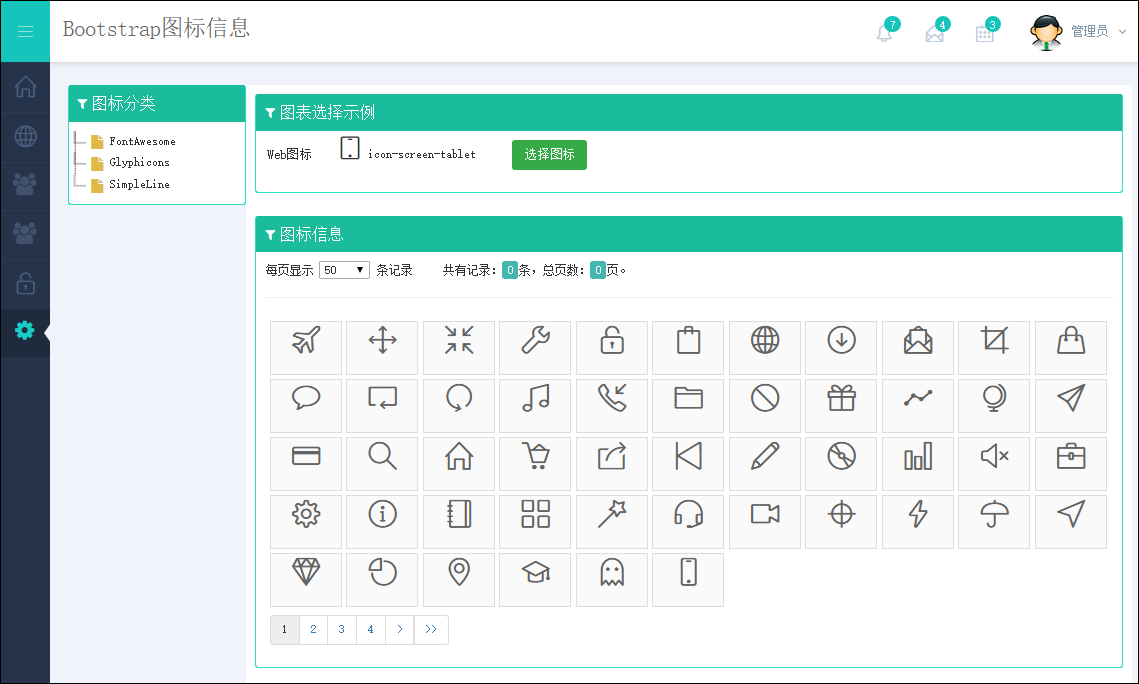Screen dimensions: 1139x684
Task: Open the records-per-page dropdown
Action: tap(344, 270)
